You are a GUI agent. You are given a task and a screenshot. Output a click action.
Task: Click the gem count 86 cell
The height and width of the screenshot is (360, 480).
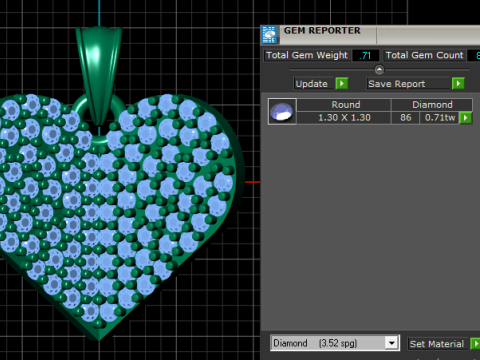405,118
